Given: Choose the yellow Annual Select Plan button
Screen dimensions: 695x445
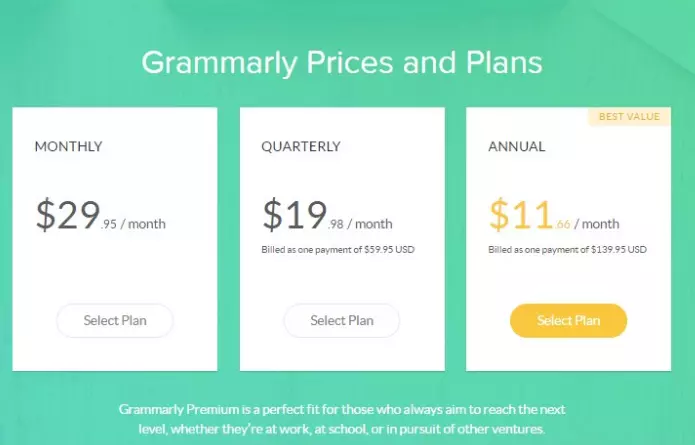Looking at the screenshot, I should (568, 320).
